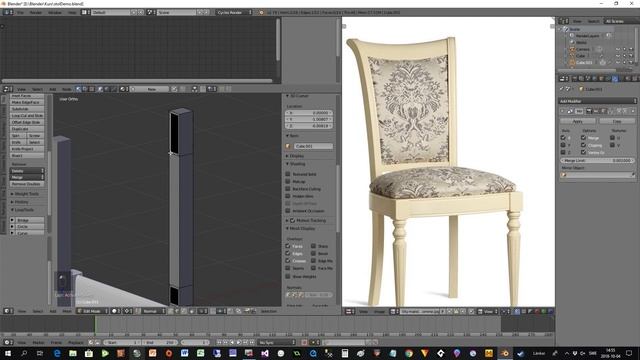
Task: Open the Render menu
Action: tap(36, 12)
